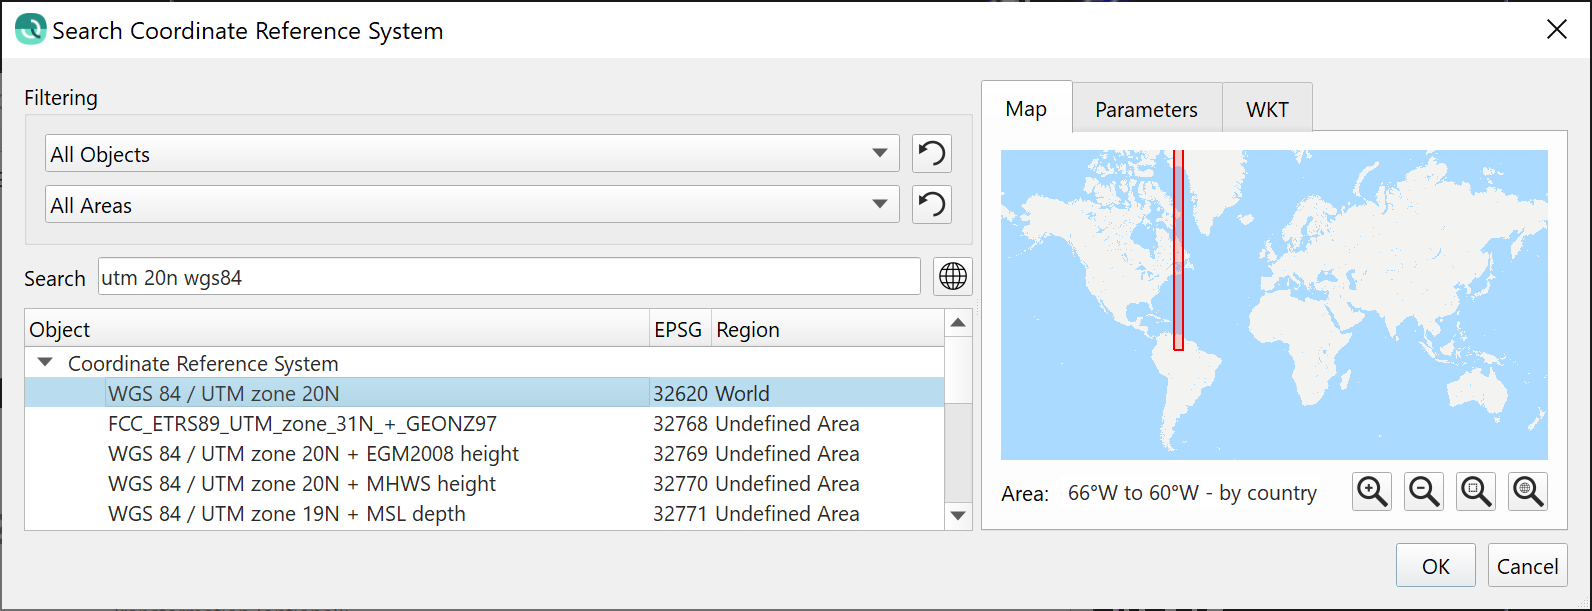This screenshot has width=1592, height=611.
Task: Select WGS 84 / UTM zone 20N + EGM2008 height
Action: tap(313, 453)
